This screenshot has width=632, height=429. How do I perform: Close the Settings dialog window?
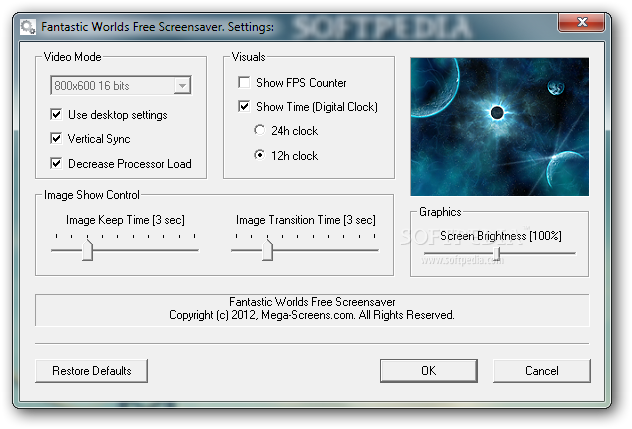point(581,22)
